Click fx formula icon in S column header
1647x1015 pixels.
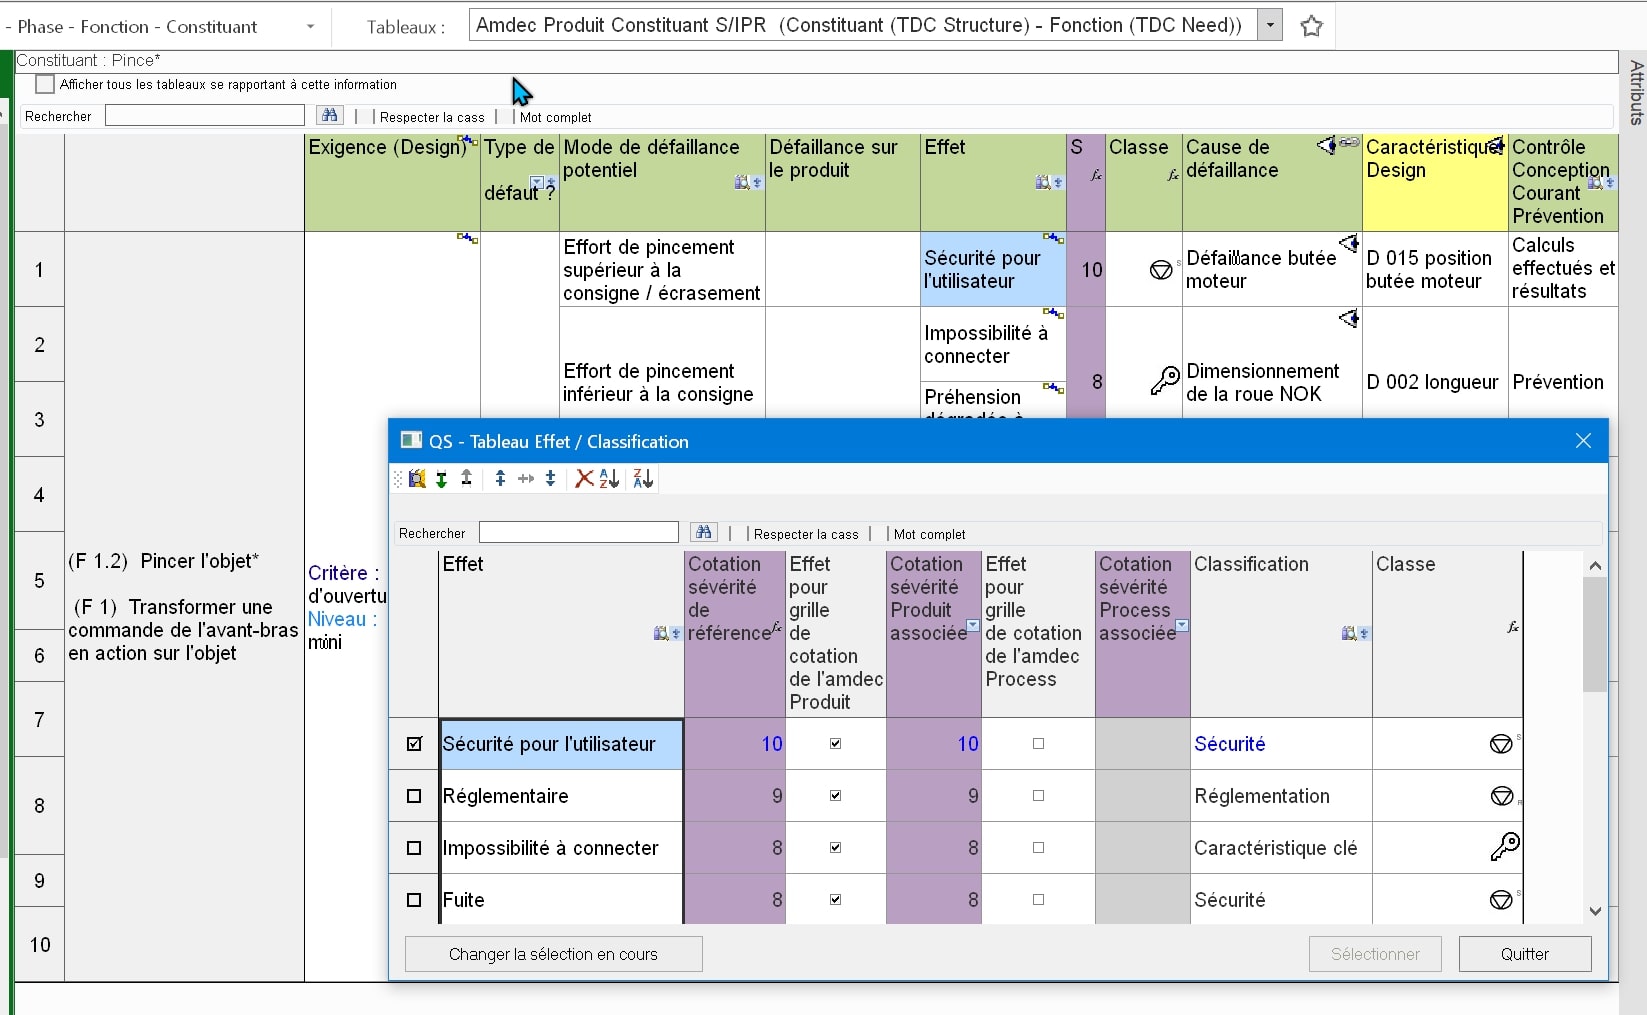pyautogui.click(x=1096, y=175)
